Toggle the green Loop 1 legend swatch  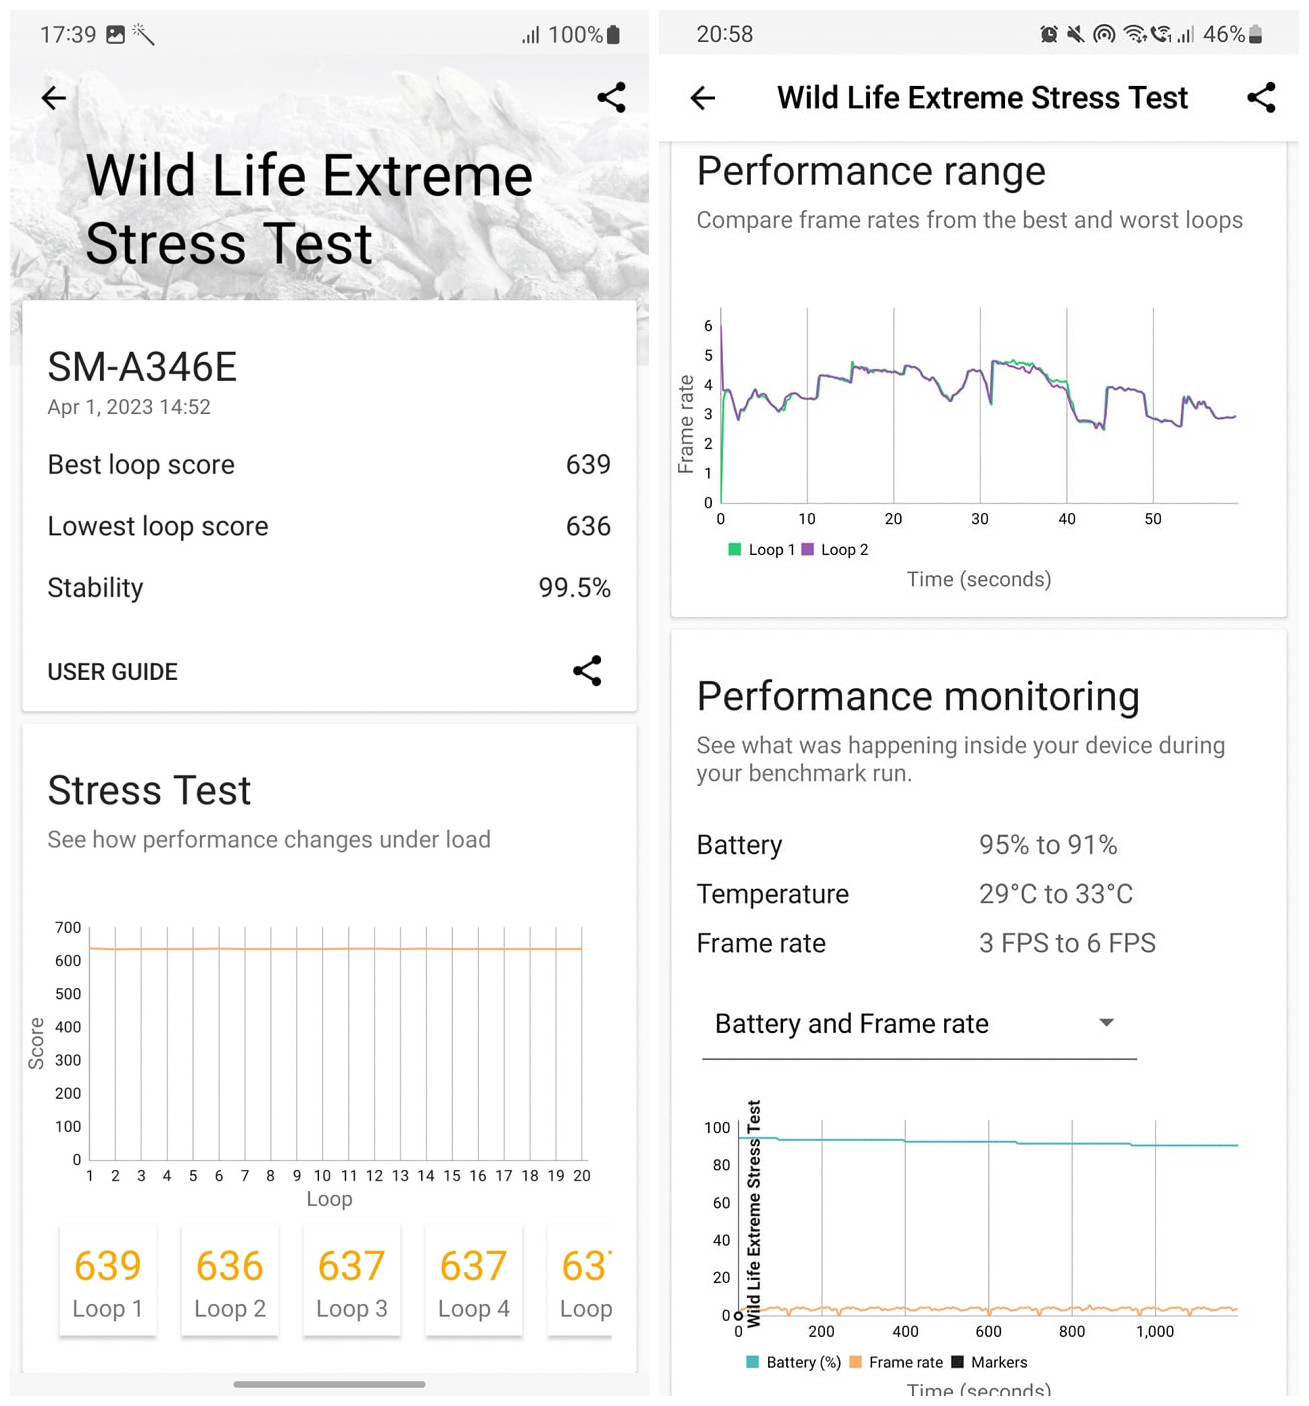click(735, 550)
